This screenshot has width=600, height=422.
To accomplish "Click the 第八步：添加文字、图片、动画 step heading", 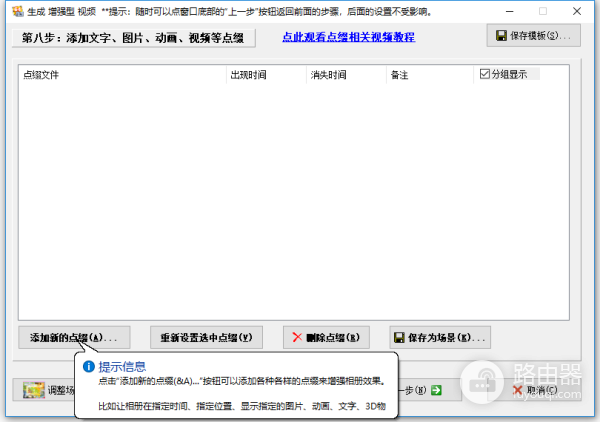I will click(134, 38).
